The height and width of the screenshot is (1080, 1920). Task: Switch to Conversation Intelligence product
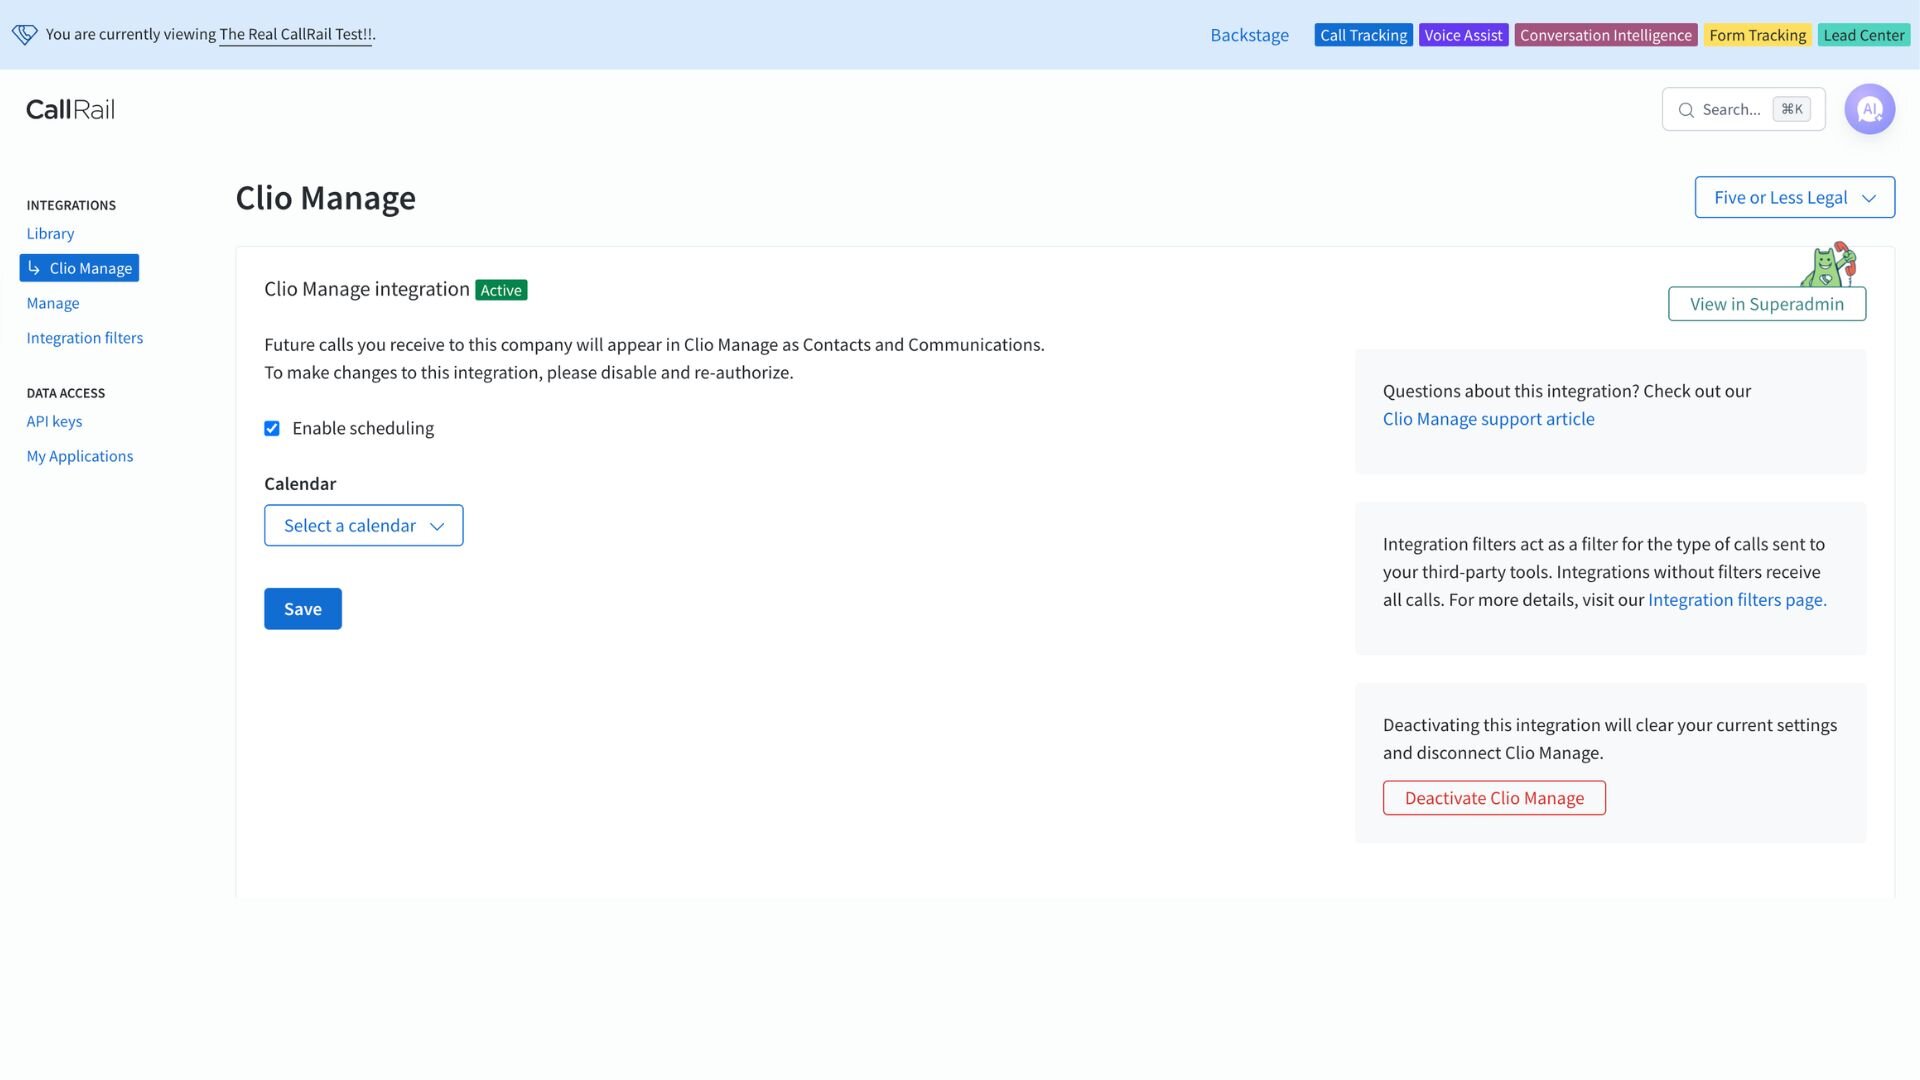point(1605,35)
